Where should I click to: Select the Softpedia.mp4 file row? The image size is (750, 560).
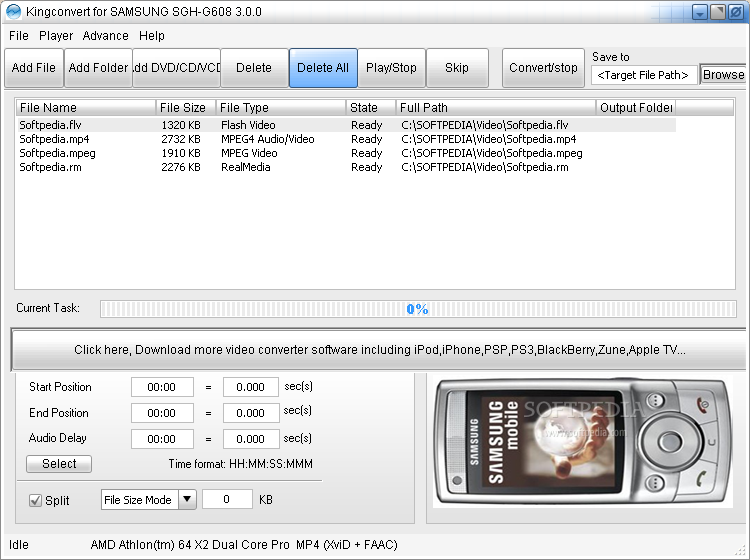(346, 139)
